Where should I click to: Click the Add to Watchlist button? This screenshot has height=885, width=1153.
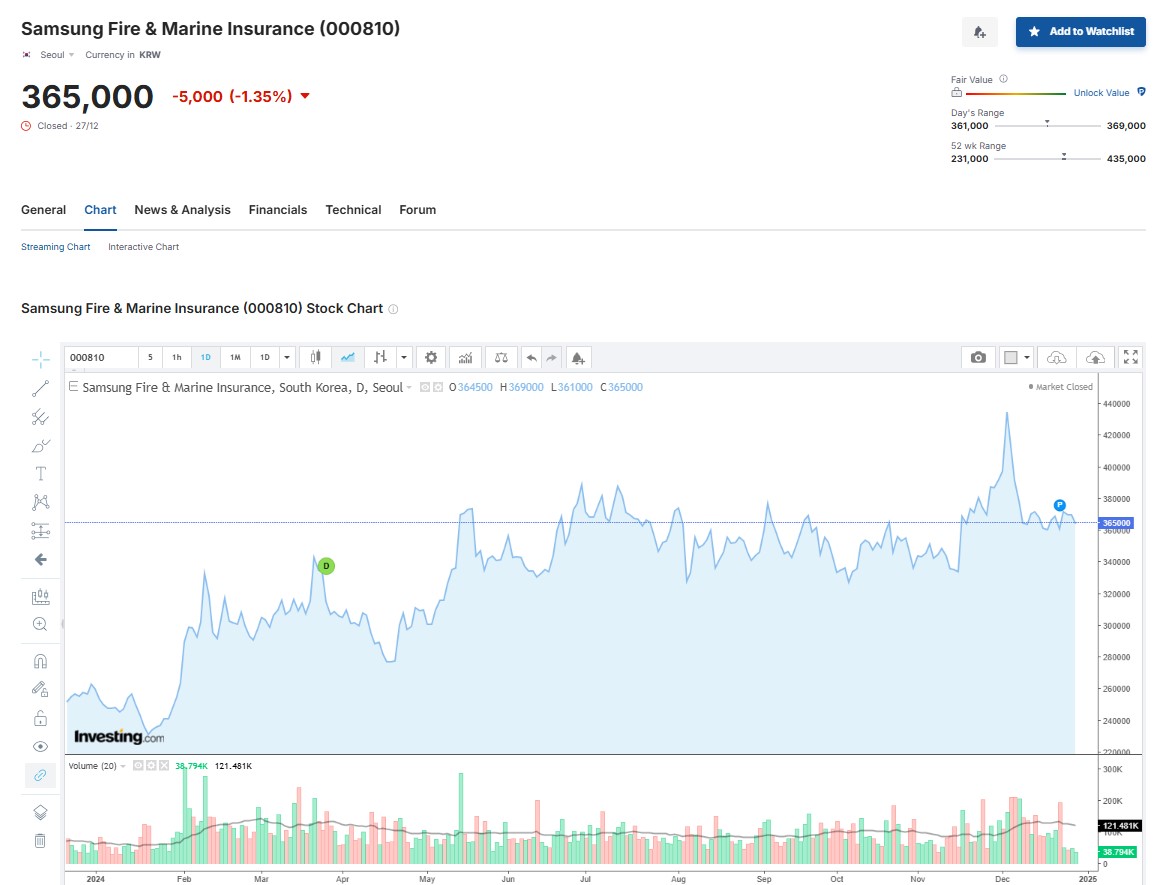(x=1081, y=32)
